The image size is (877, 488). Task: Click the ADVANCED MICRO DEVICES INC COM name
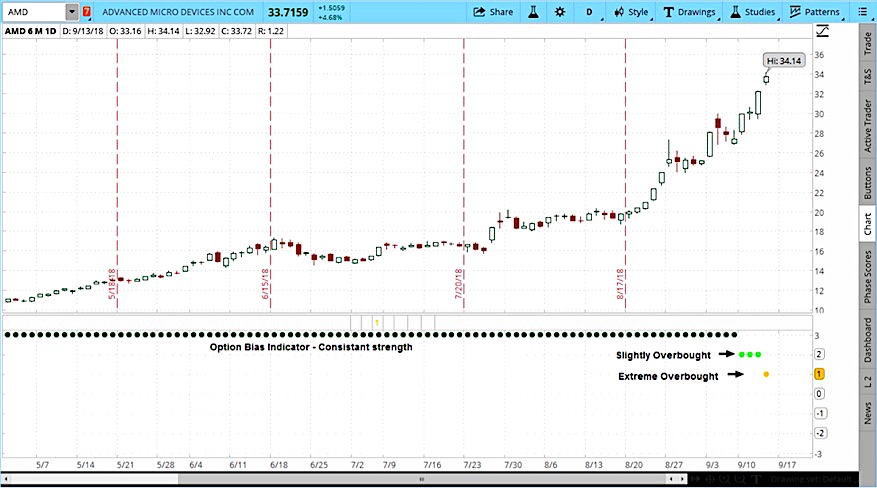(x=178, y=12)
